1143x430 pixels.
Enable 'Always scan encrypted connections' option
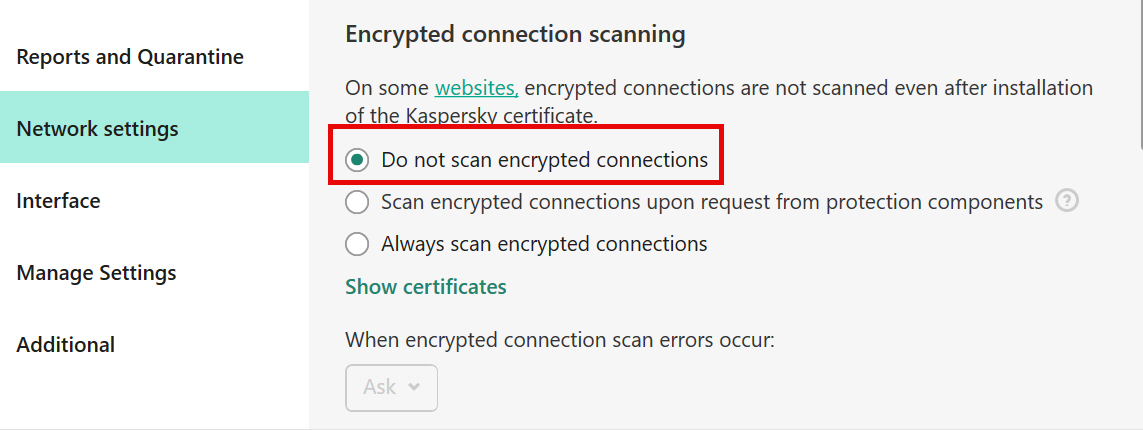coord(357,243)
